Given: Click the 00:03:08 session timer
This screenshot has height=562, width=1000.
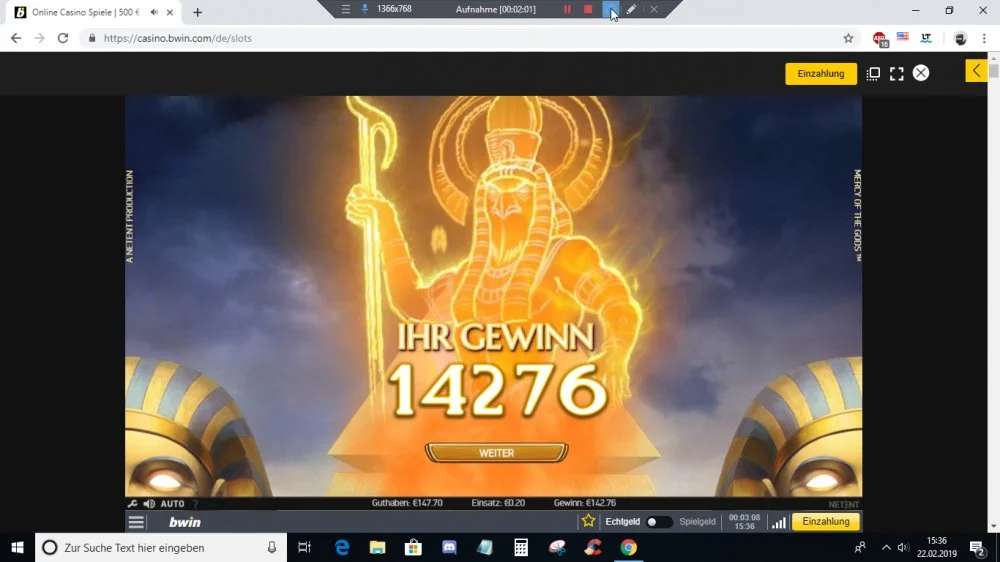Looking at the screenshot, I should pyautogui.click(x=744, y=517).
